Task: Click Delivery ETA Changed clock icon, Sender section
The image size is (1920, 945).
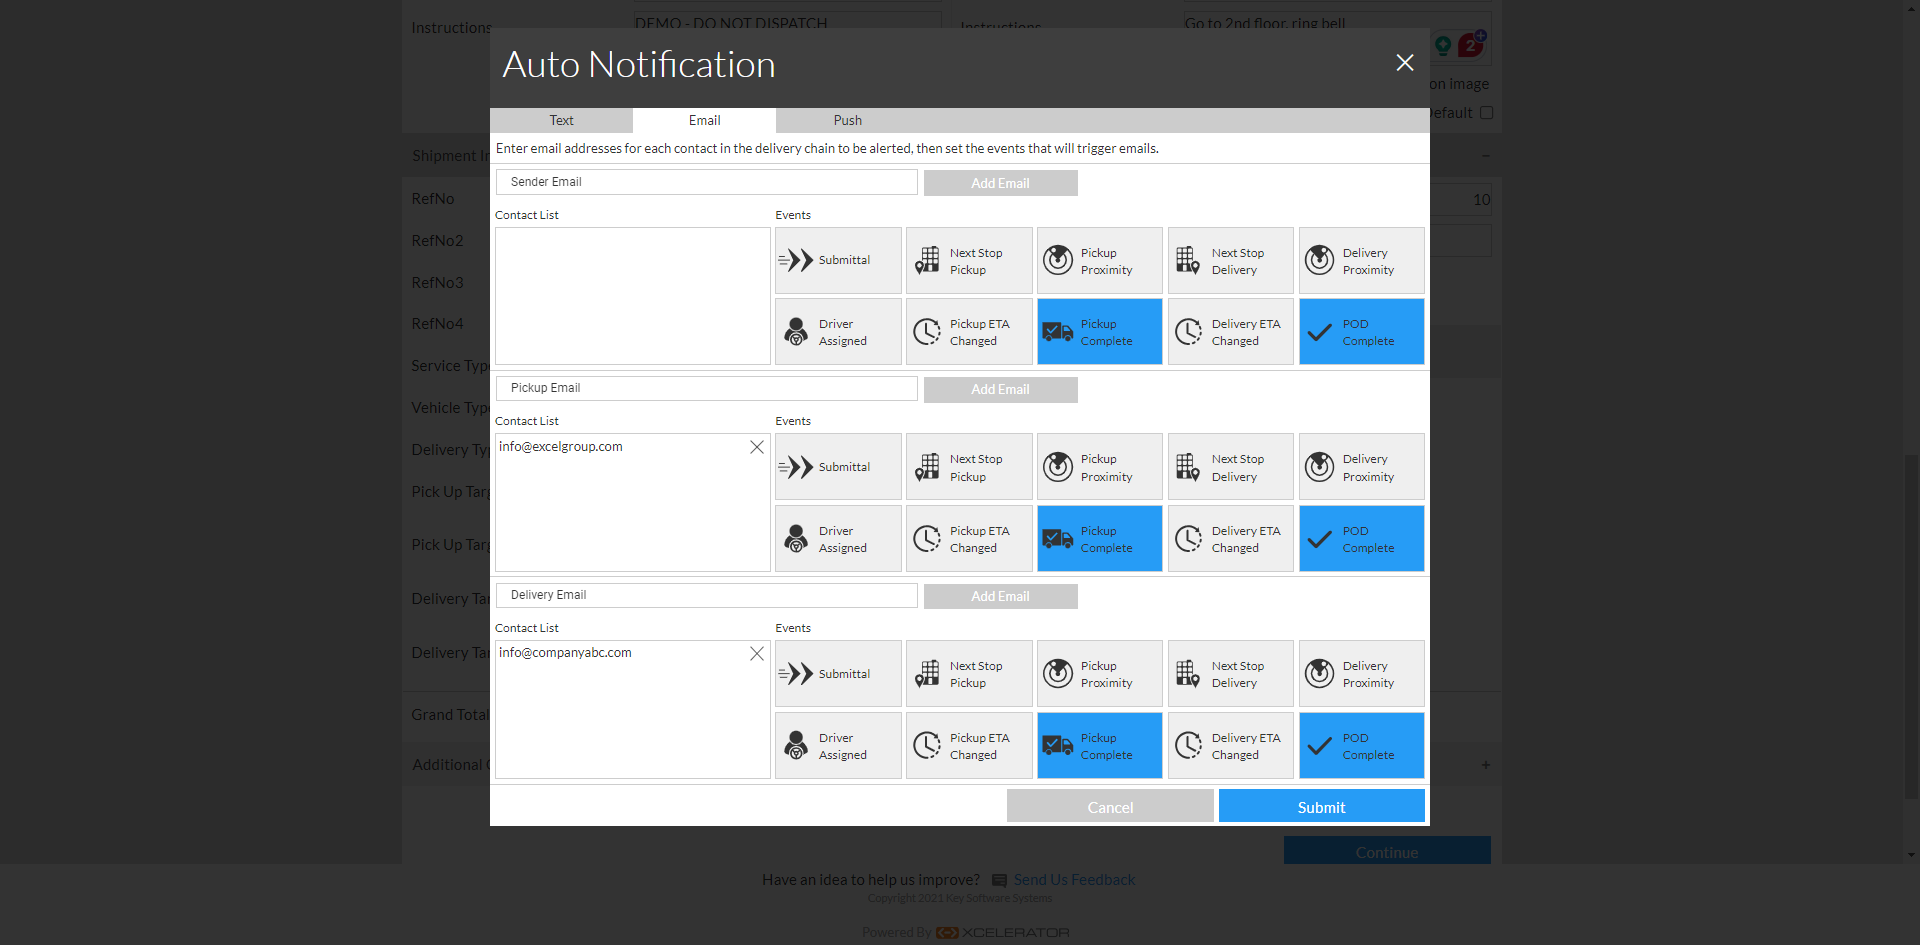Action: (x=1189, y=331)
